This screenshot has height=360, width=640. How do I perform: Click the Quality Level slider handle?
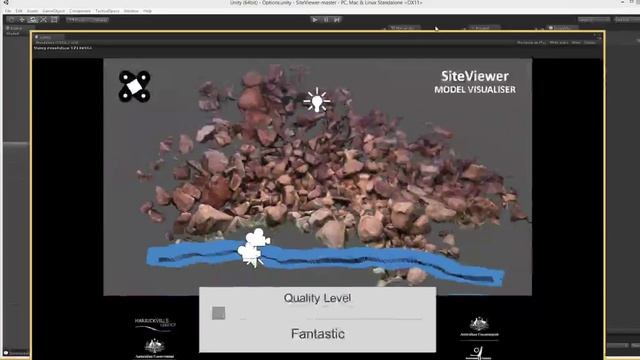(219, 313)
